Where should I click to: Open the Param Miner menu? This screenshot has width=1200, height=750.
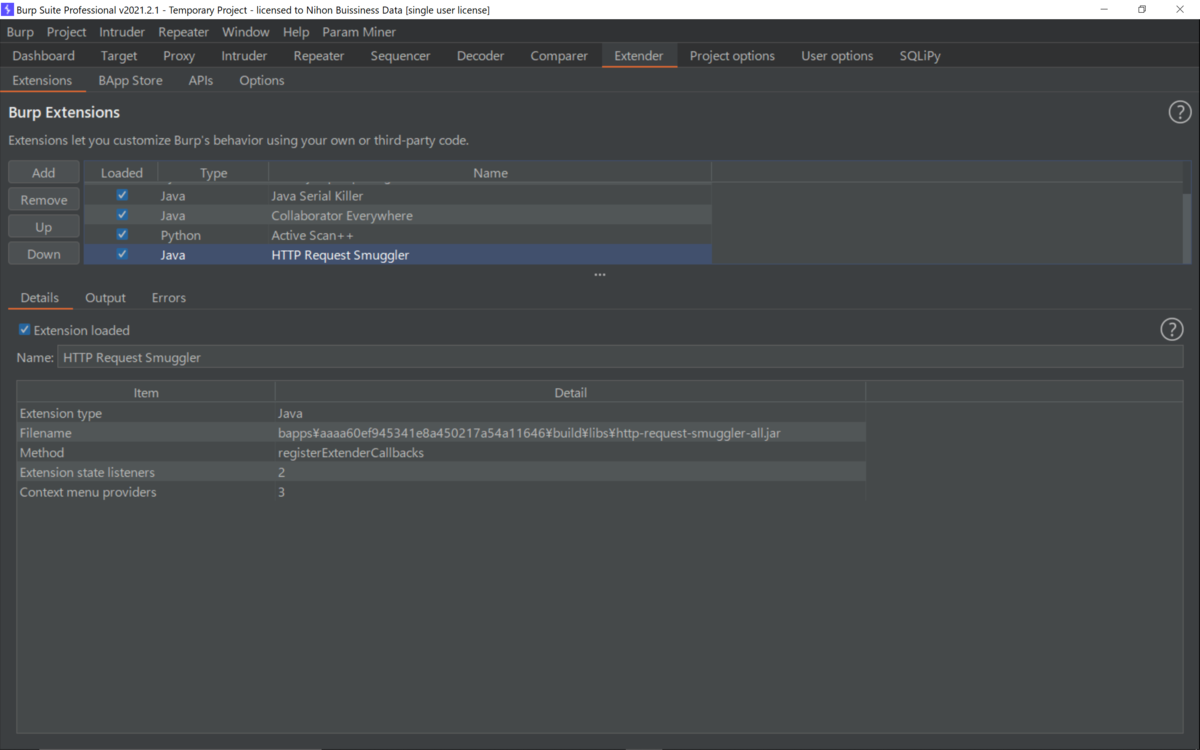pos(359,32)
